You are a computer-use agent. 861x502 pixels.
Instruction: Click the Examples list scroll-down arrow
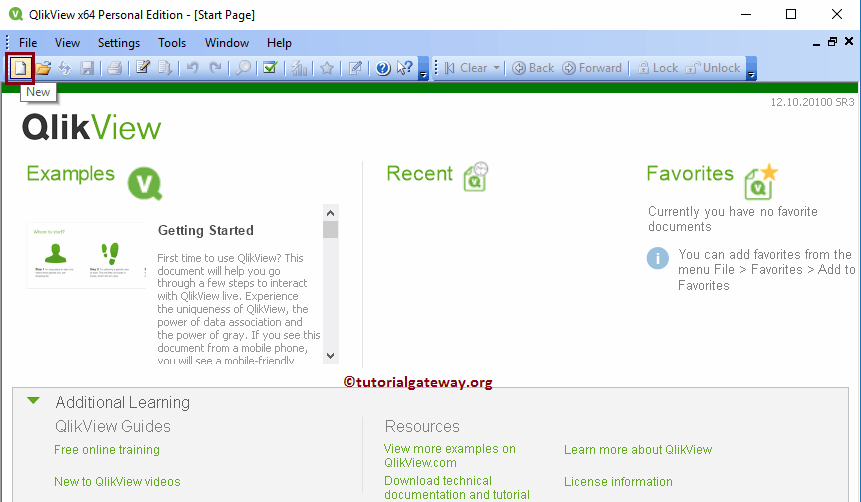tap(331, 355)
